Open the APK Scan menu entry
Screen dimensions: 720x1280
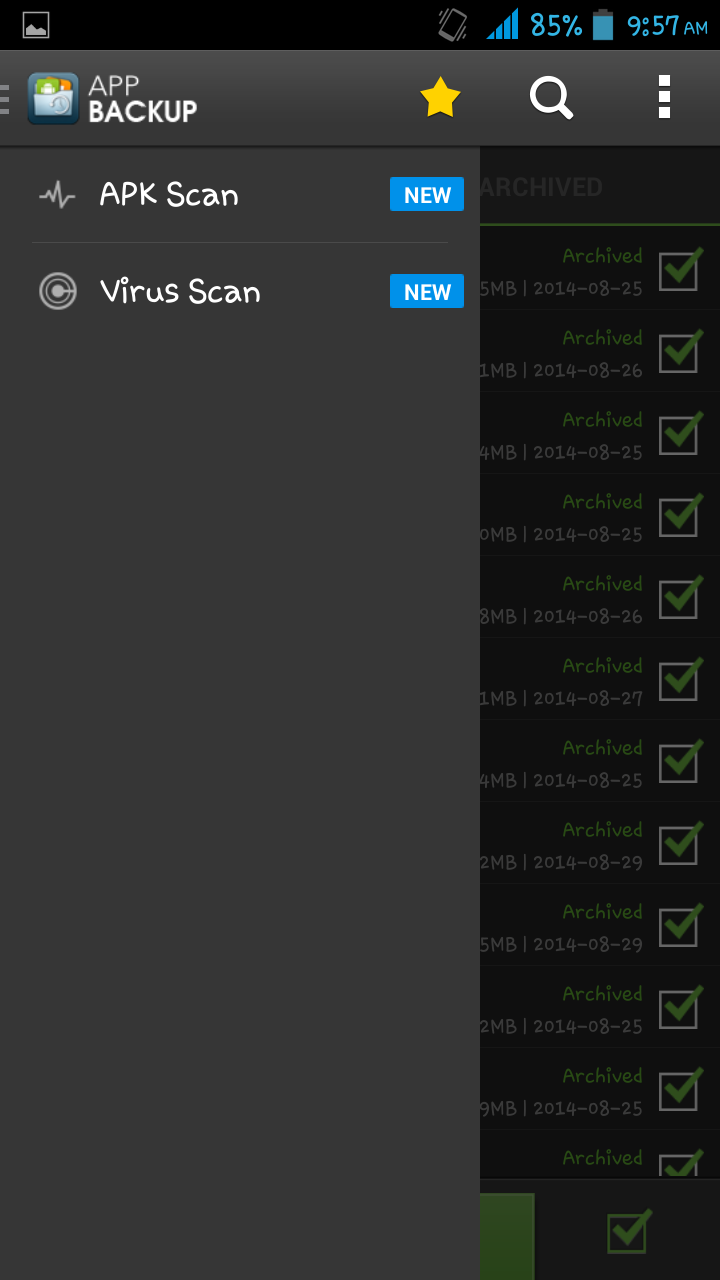click(x=240, y=195)
